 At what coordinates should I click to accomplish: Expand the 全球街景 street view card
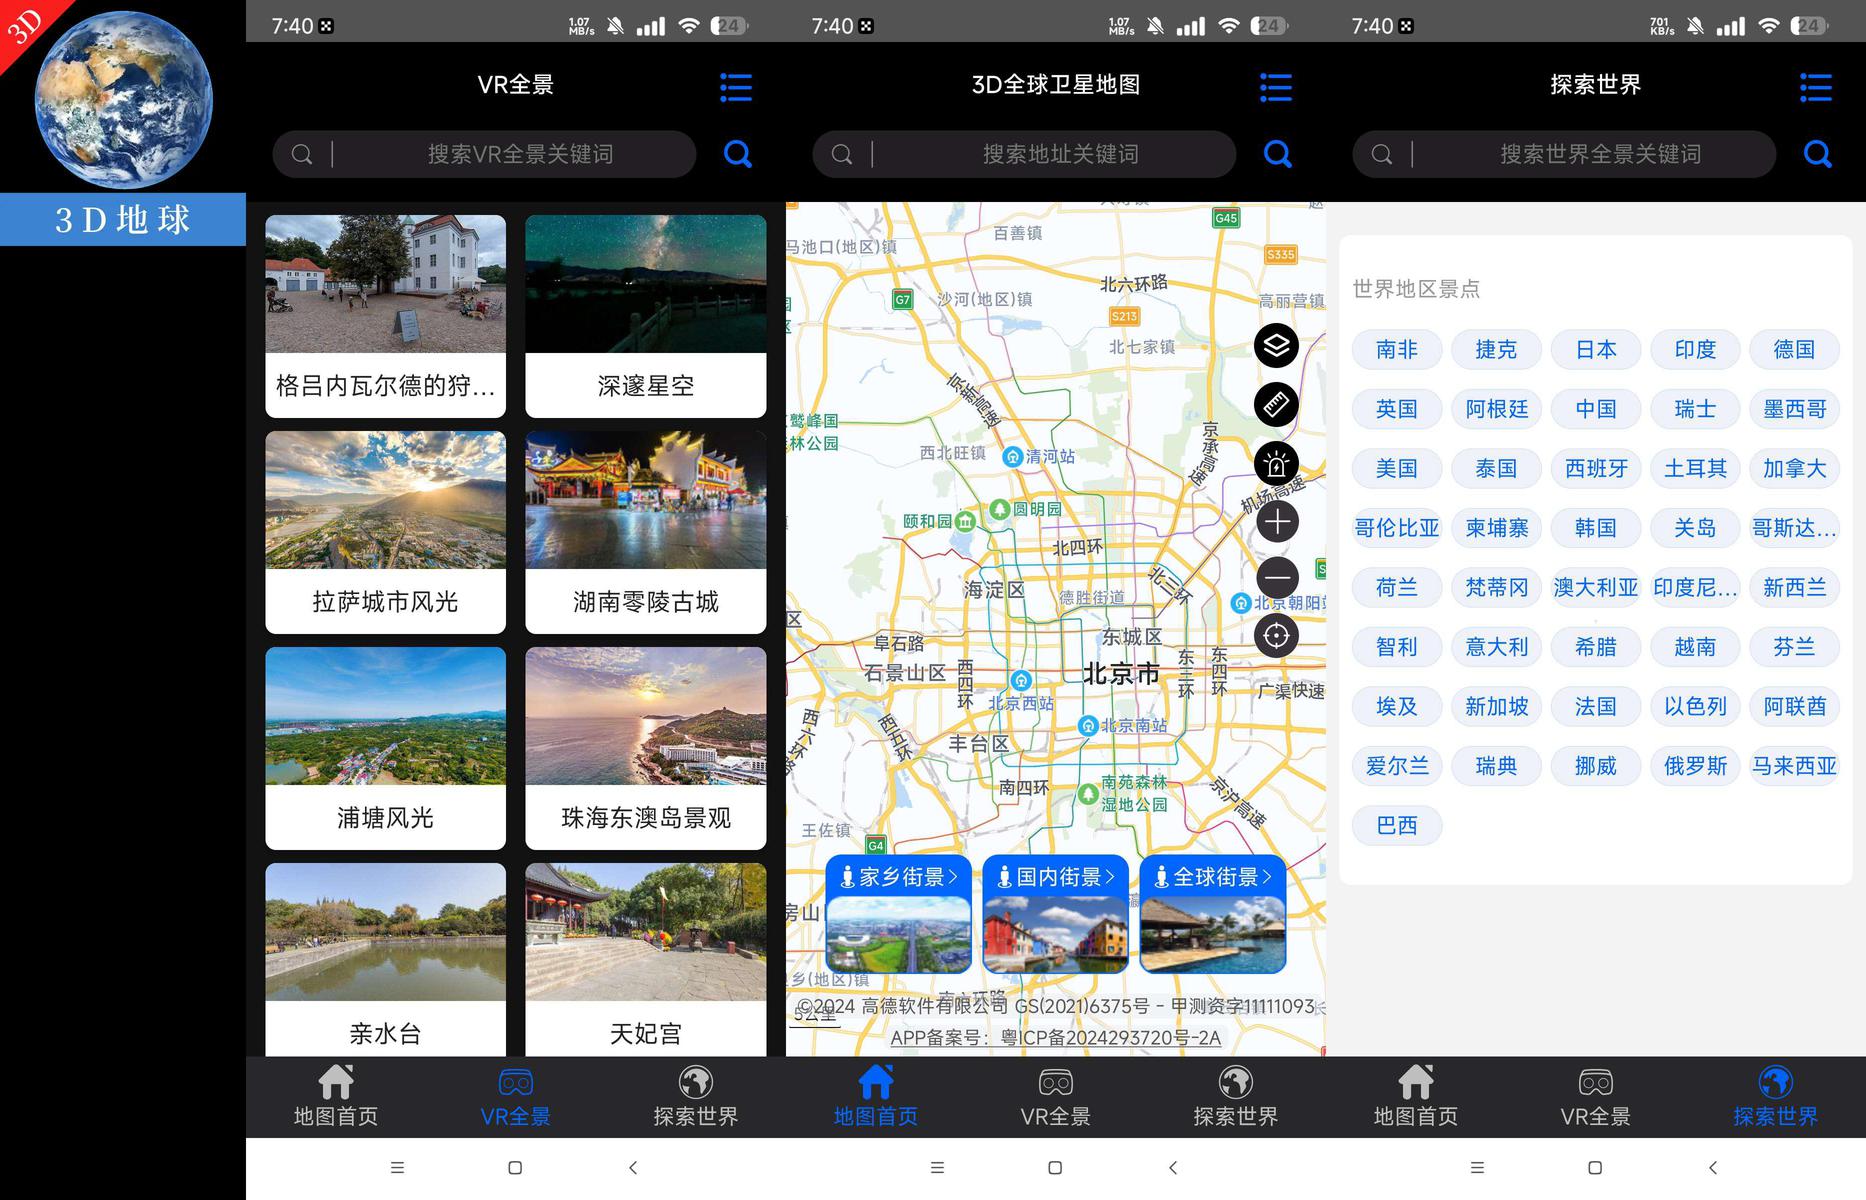[1212, 914]
